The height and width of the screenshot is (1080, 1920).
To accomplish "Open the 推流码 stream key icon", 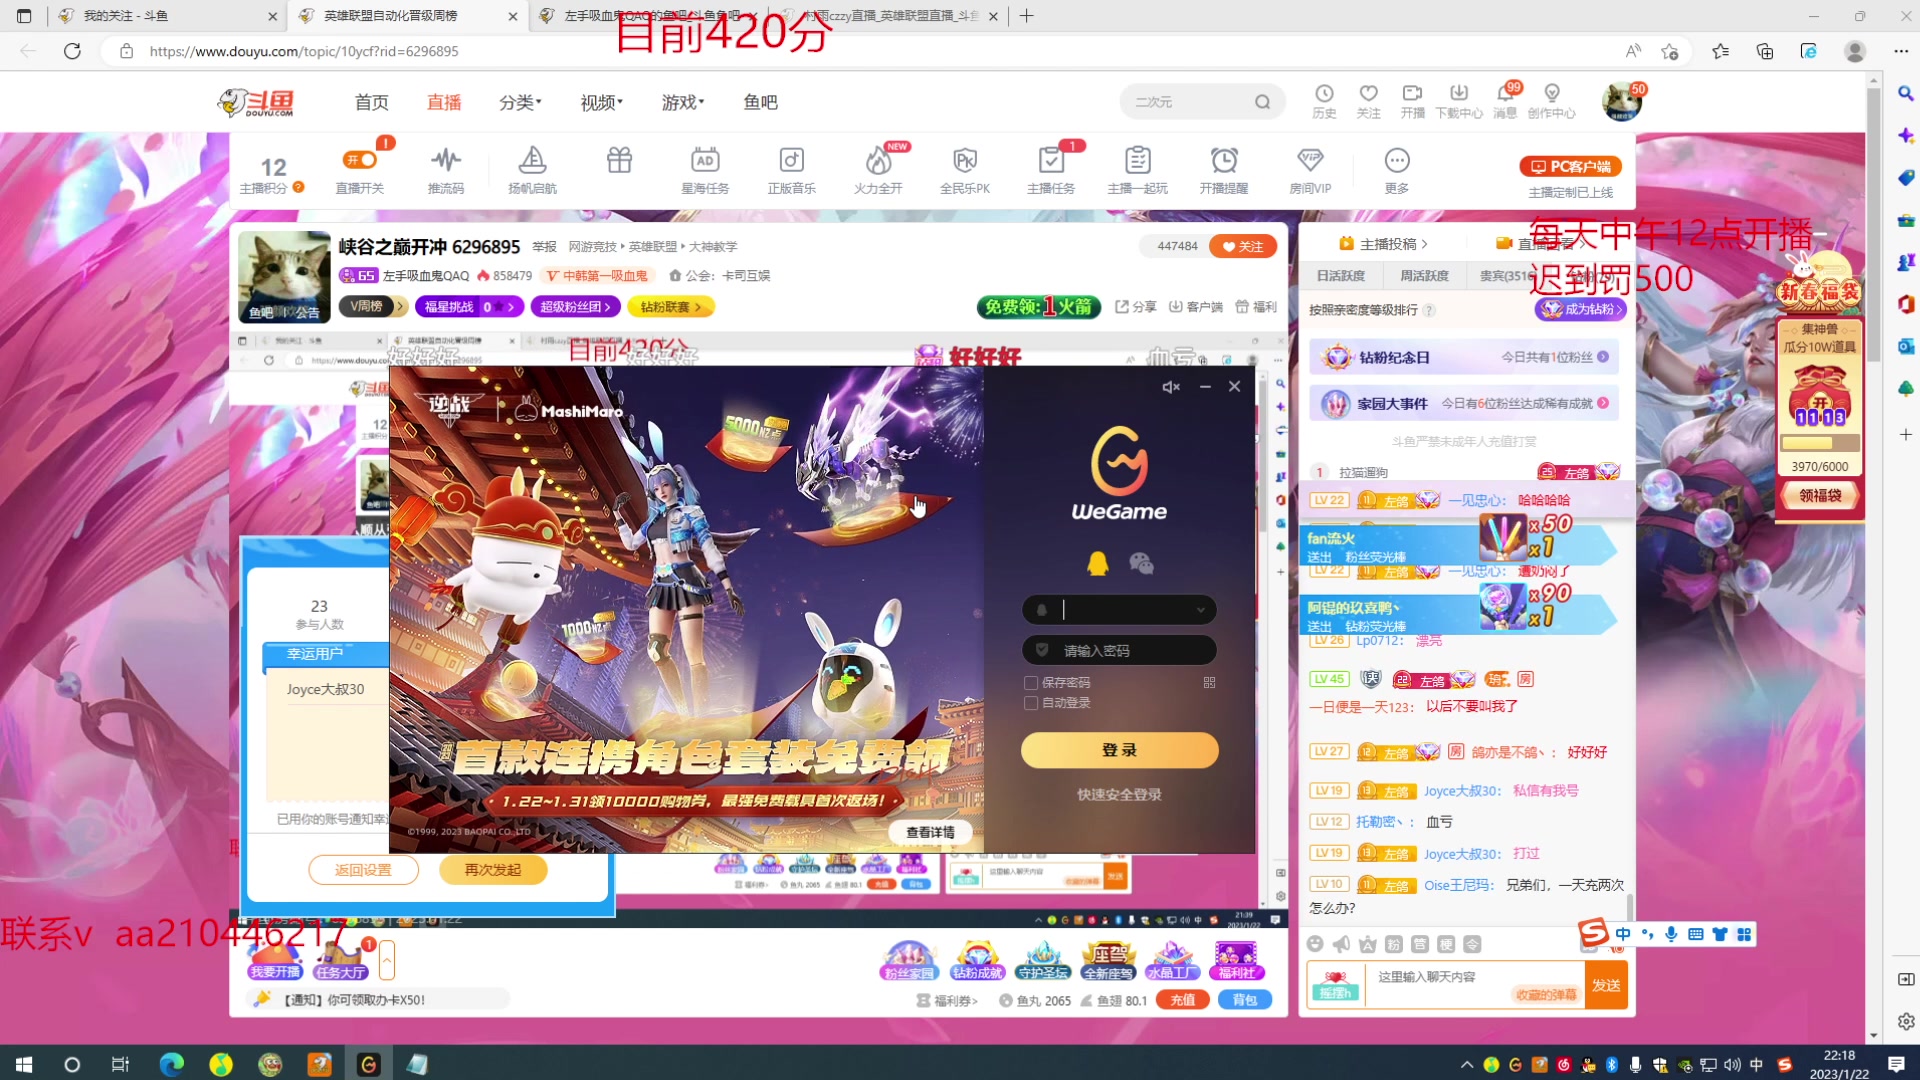I will 446,161.
